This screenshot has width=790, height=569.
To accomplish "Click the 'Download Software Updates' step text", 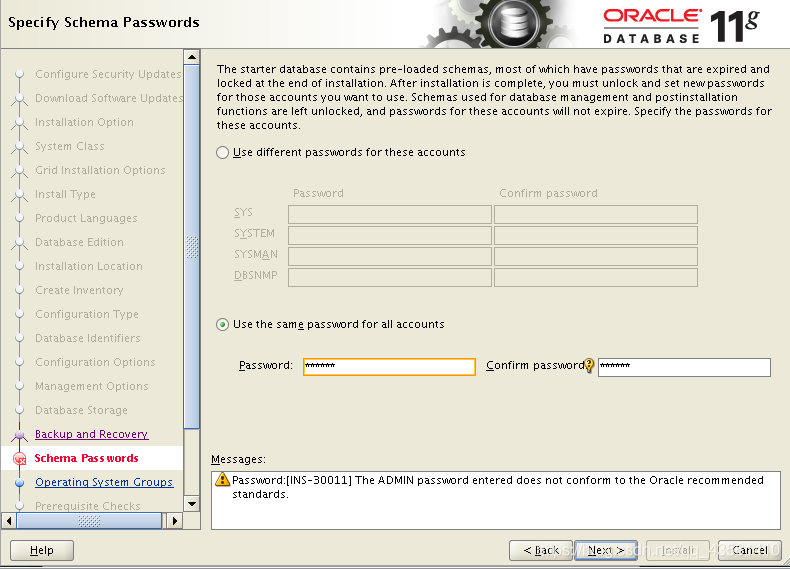I will pos(109,98).
